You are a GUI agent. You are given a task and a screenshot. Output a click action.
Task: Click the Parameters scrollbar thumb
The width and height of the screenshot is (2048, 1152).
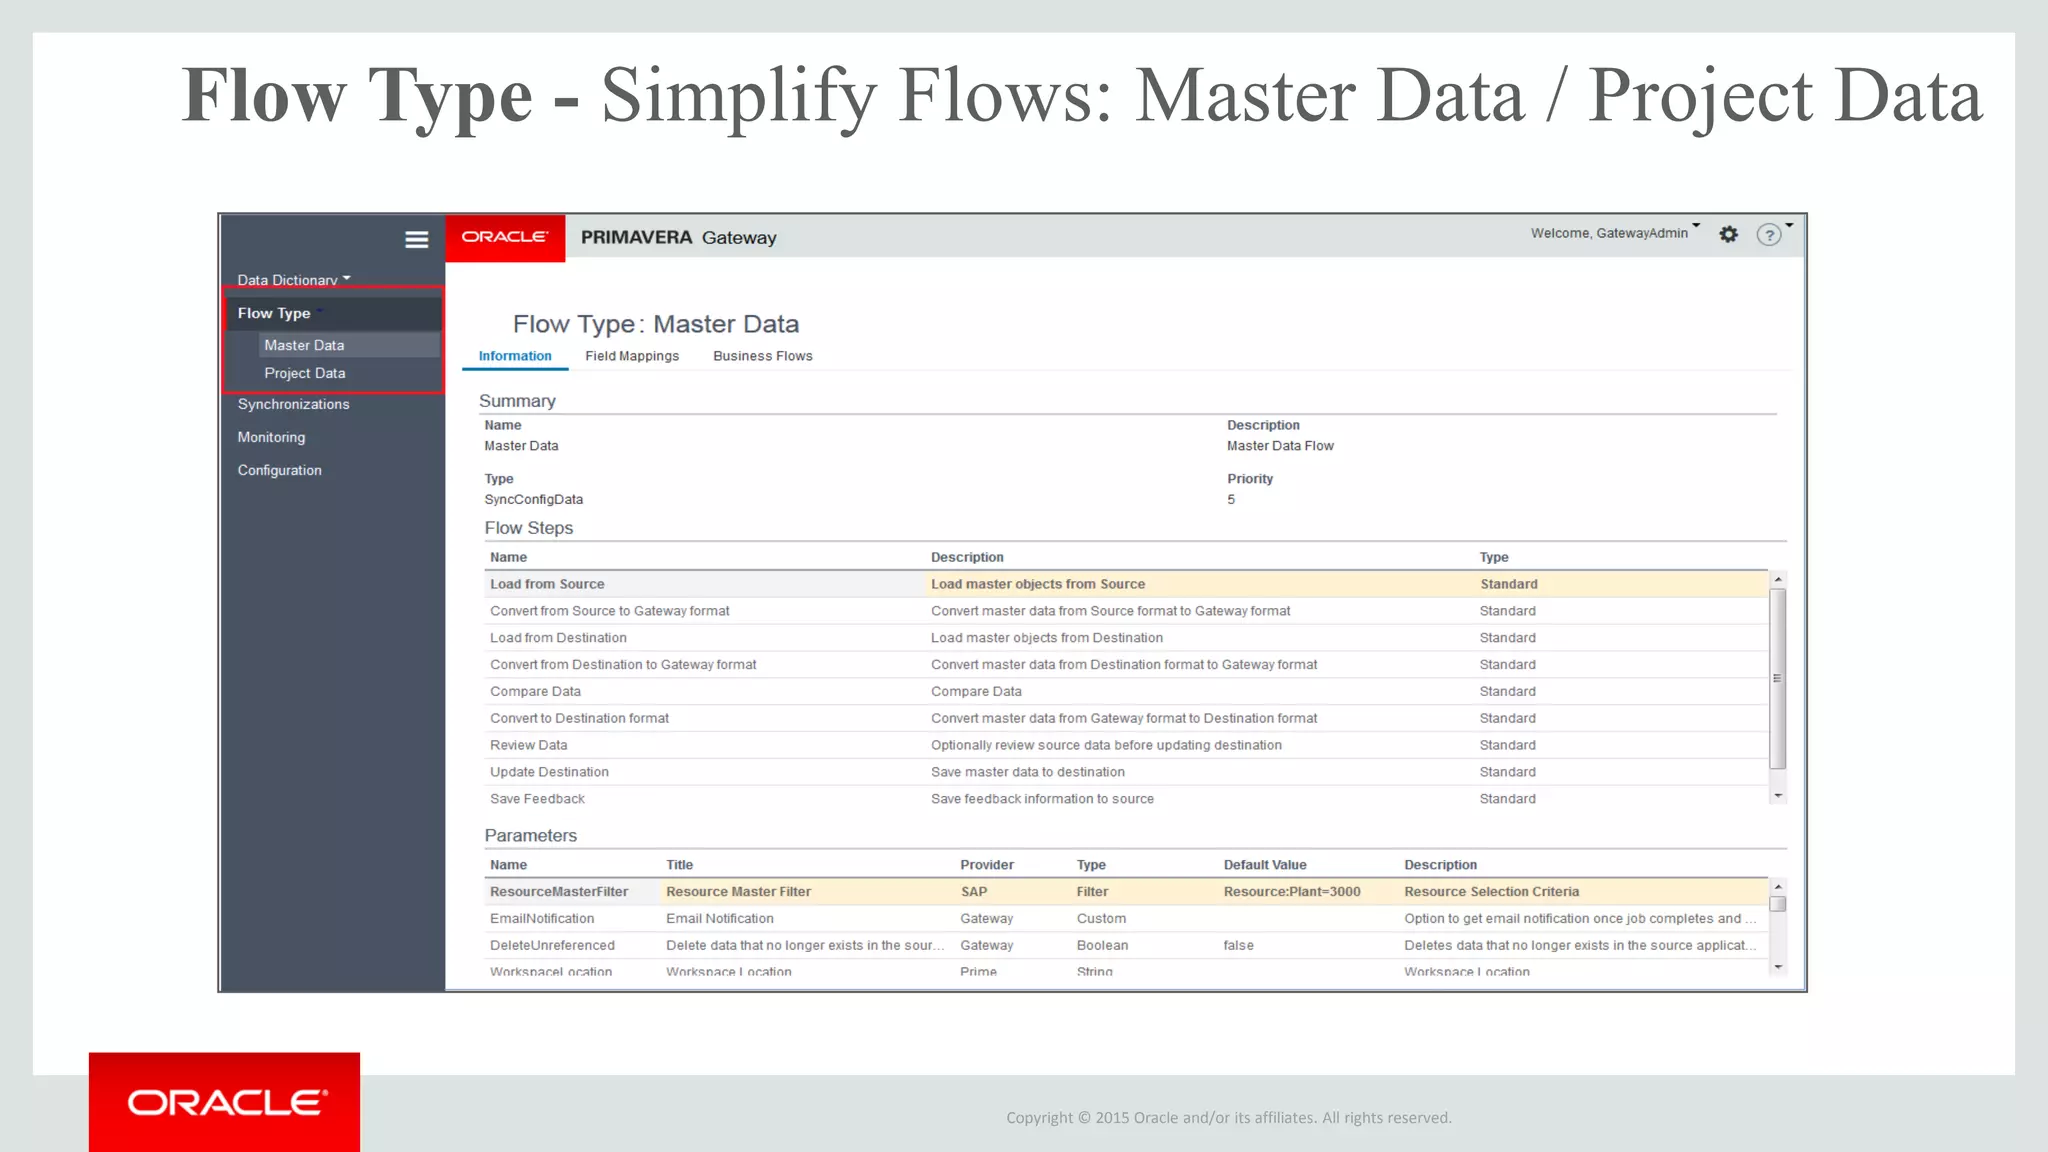click(1778, 904)
